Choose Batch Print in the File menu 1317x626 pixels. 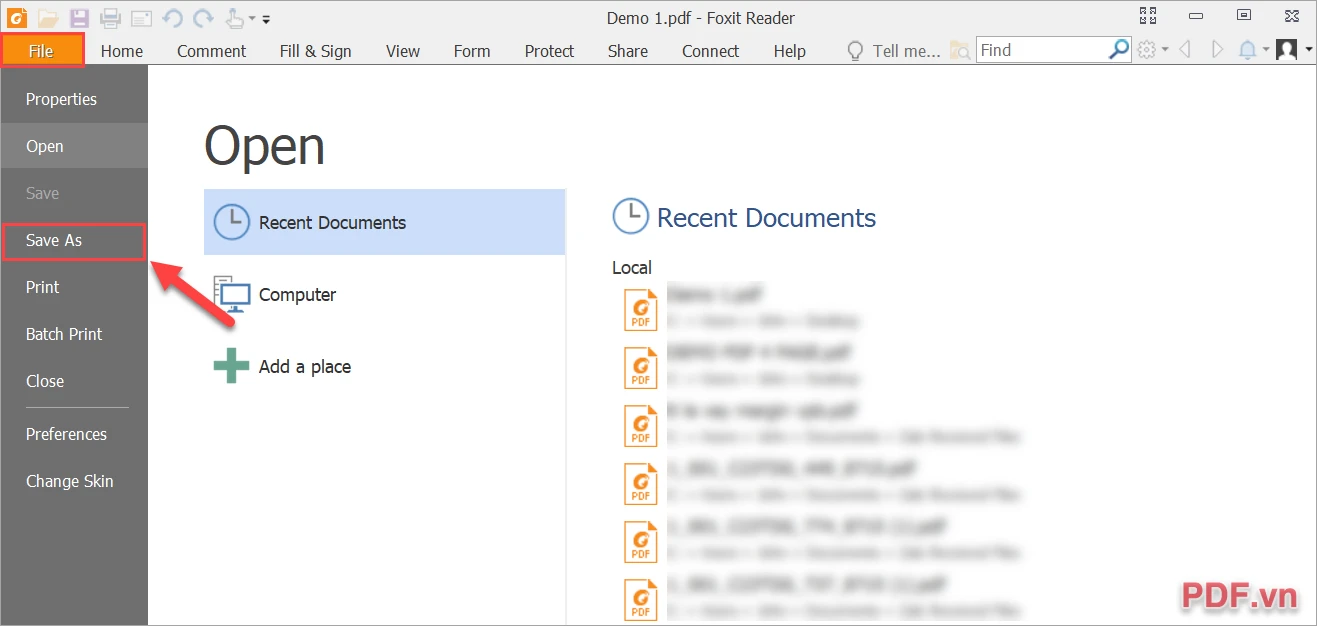click(74, 334)
